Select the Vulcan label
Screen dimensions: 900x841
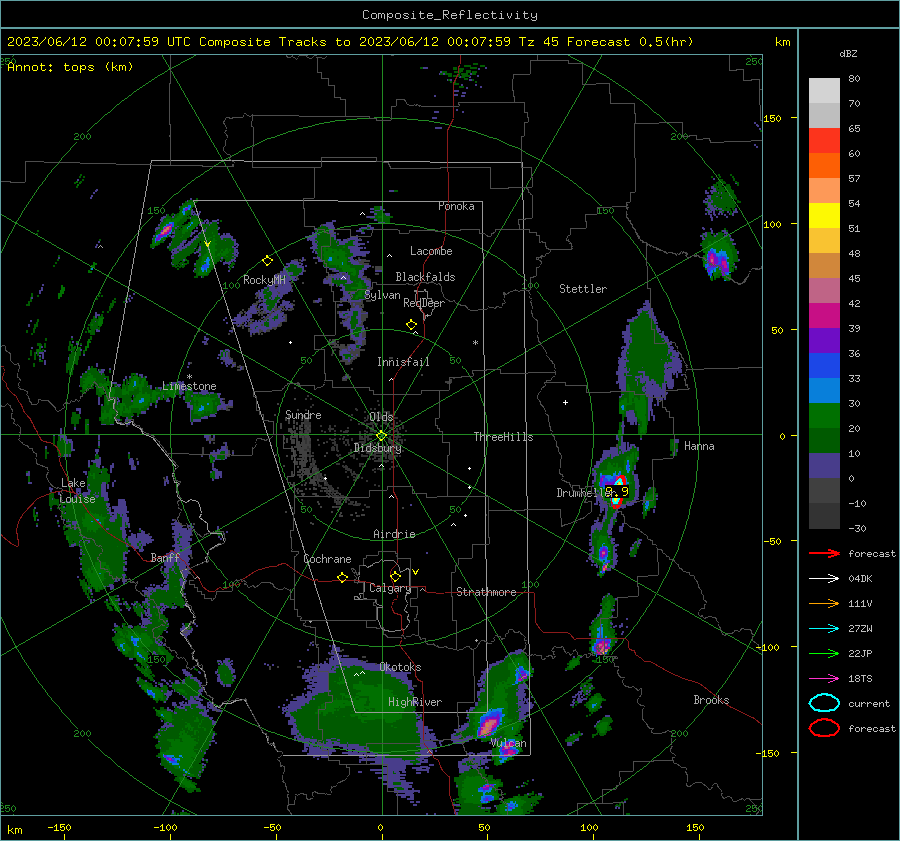click(x=508, y=743)
